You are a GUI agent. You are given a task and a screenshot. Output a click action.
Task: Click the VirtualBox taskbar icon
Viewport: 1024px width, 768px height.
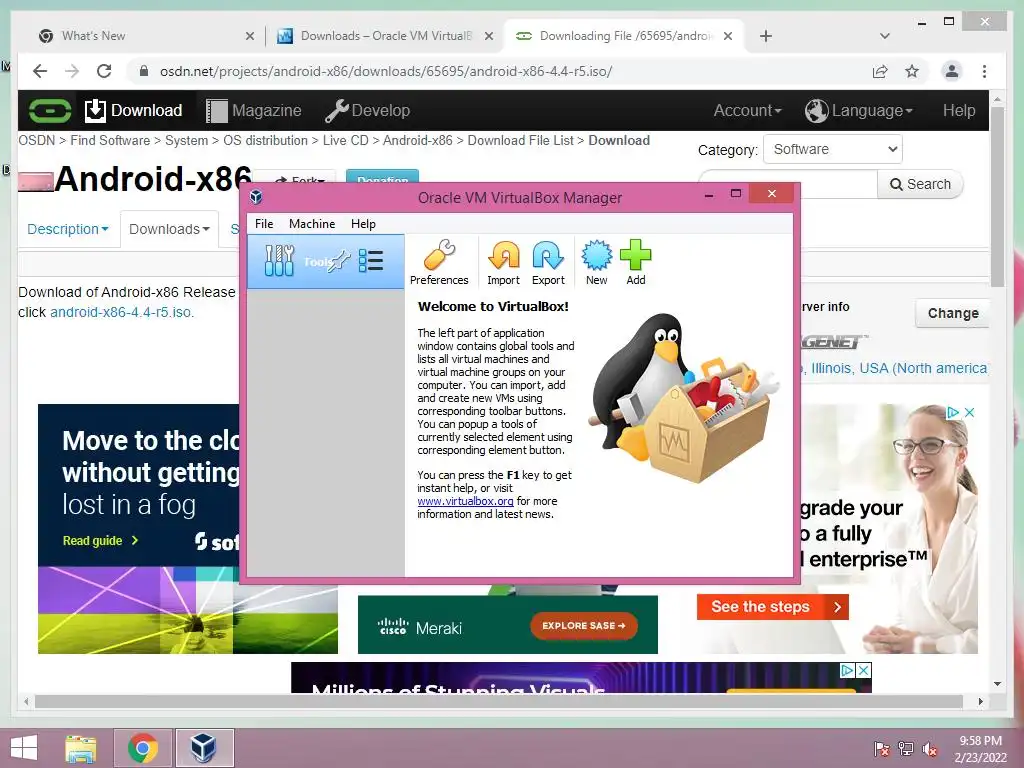click(204, 748)
